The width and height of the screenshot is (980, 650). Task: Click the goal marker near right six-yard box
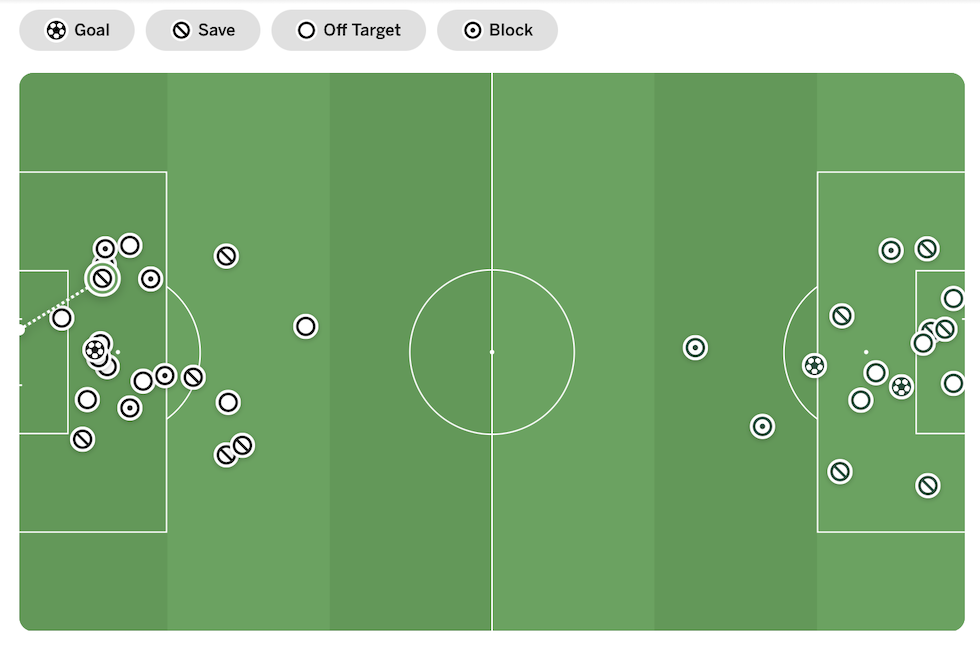coord(901,387)
